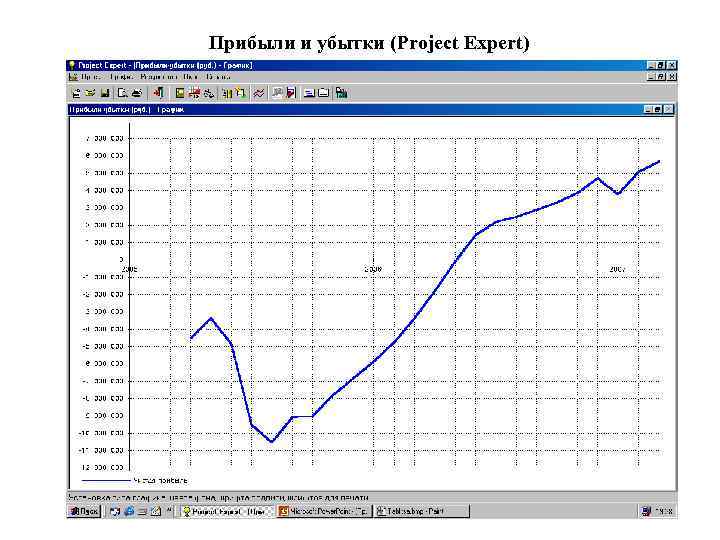Click the empty window toolbar icon
This screenshot has height=540, width=720.
[324, 93]
